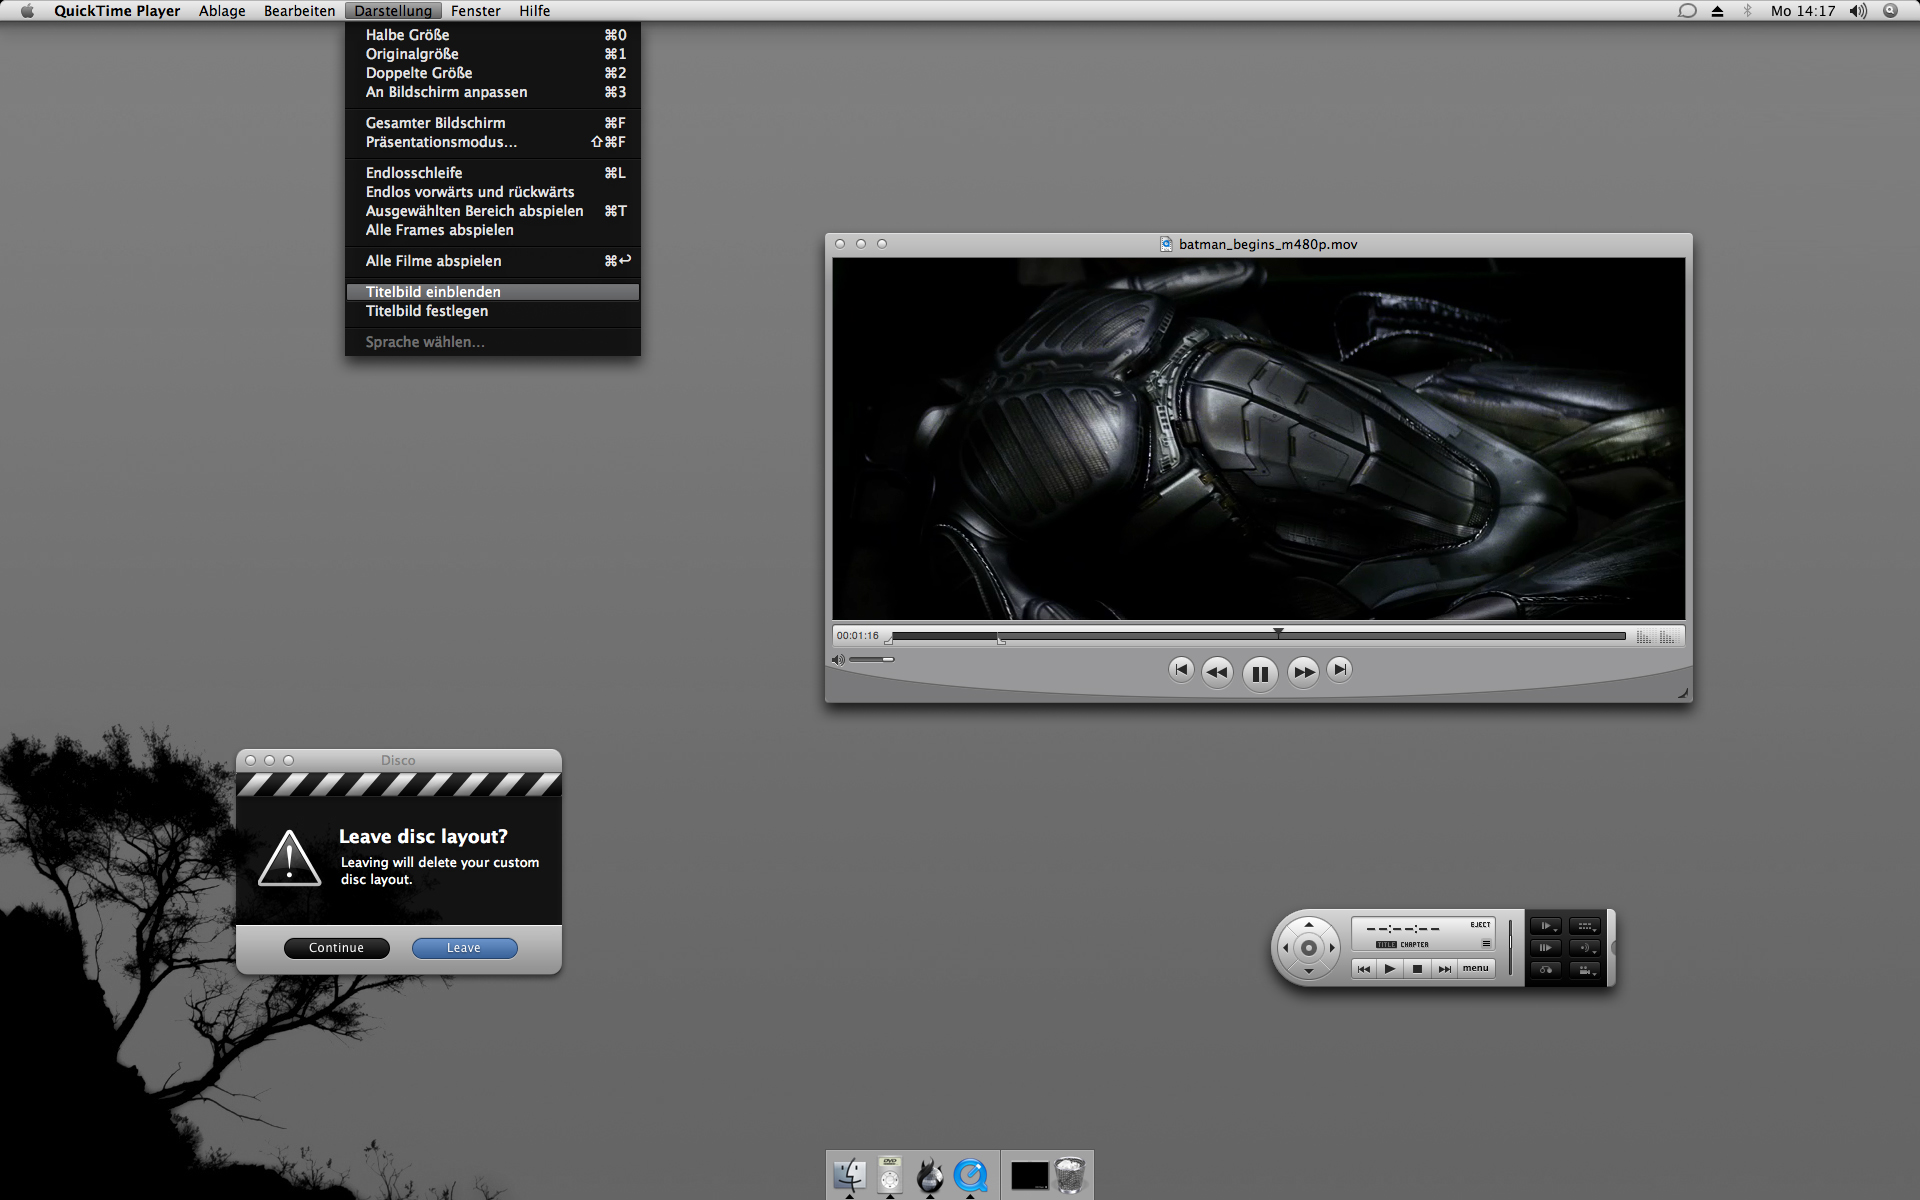Open the Fenster menu
The width and height of the screenshot is (1920, 1200).
475,11
